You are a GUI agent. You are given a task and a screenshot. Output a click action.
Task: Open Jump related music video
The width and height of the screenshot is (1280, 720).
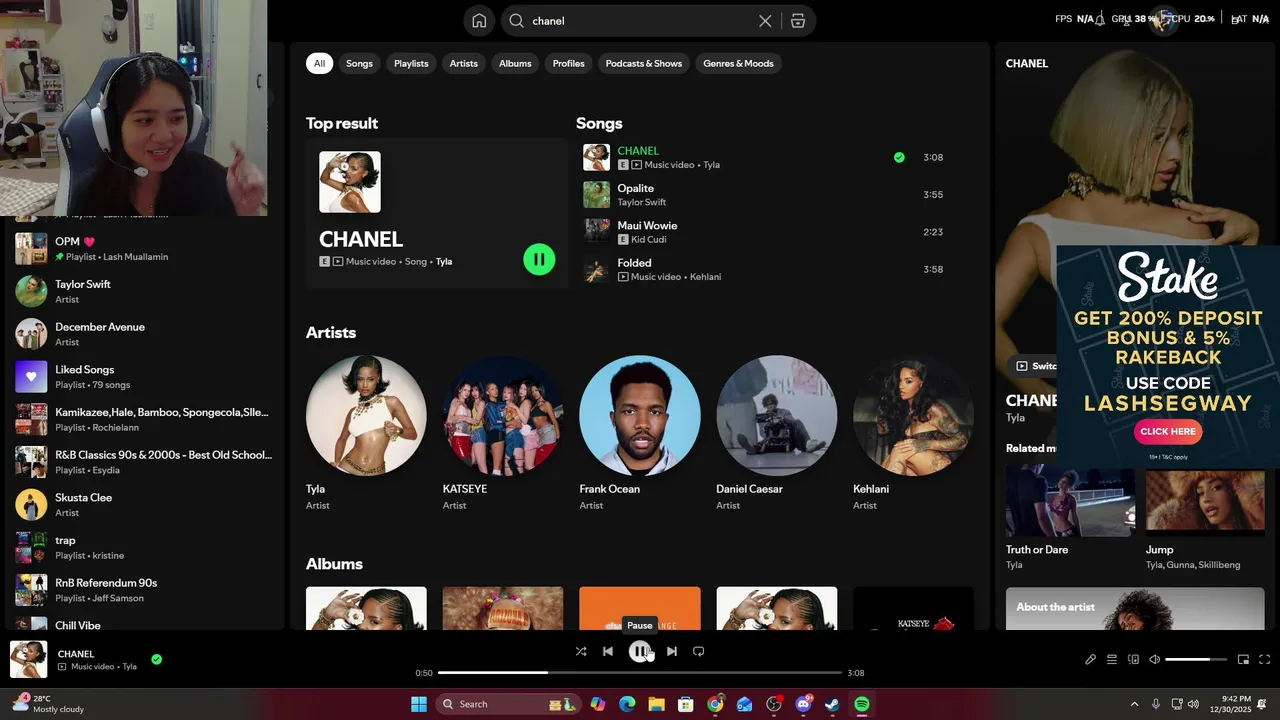[x=1205, y=517]
